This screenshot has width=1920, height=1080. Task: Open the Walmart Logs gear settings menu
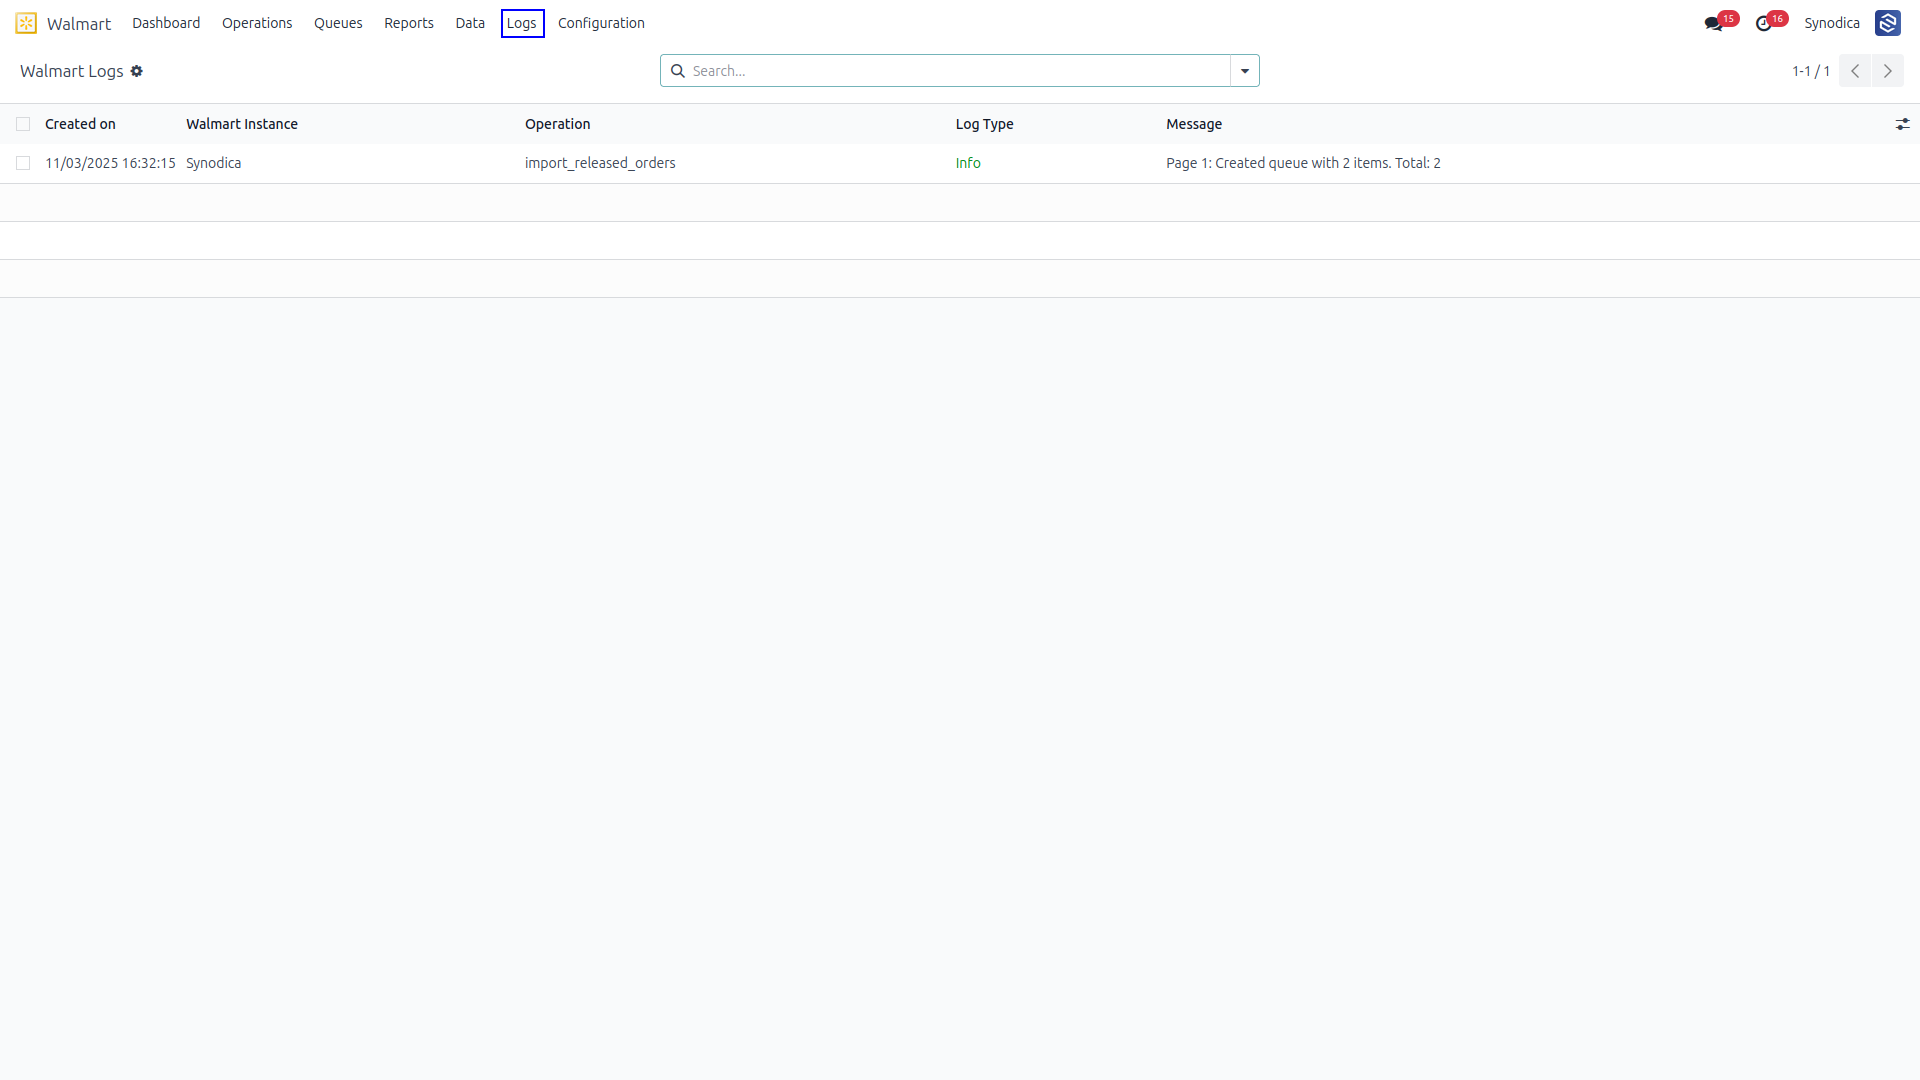[137, 71]
